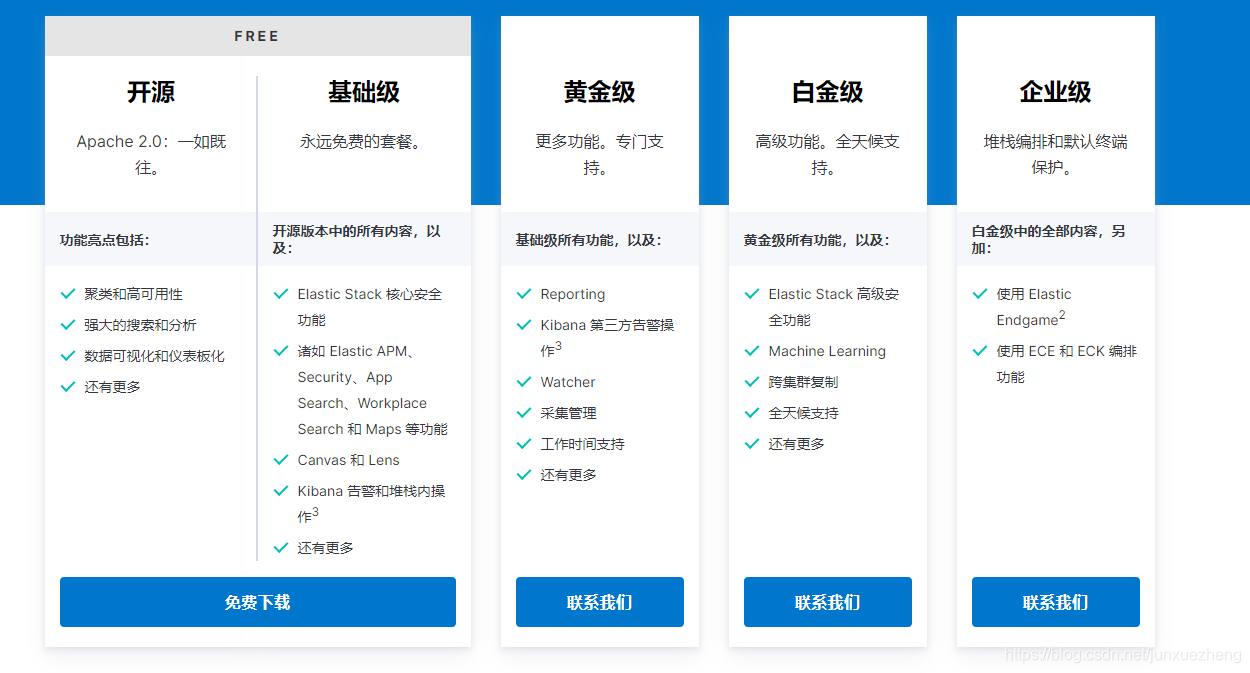
Task: Click 联系我们 under the 白金级 plan
Action: 828,602
